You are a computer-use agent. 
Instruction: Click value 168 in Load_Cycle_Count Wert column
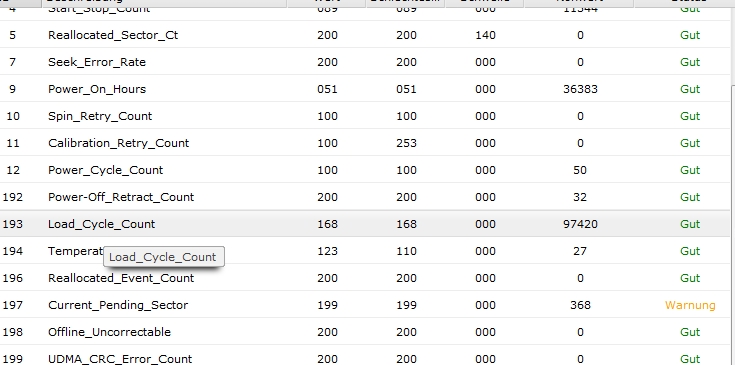point(327,224)
